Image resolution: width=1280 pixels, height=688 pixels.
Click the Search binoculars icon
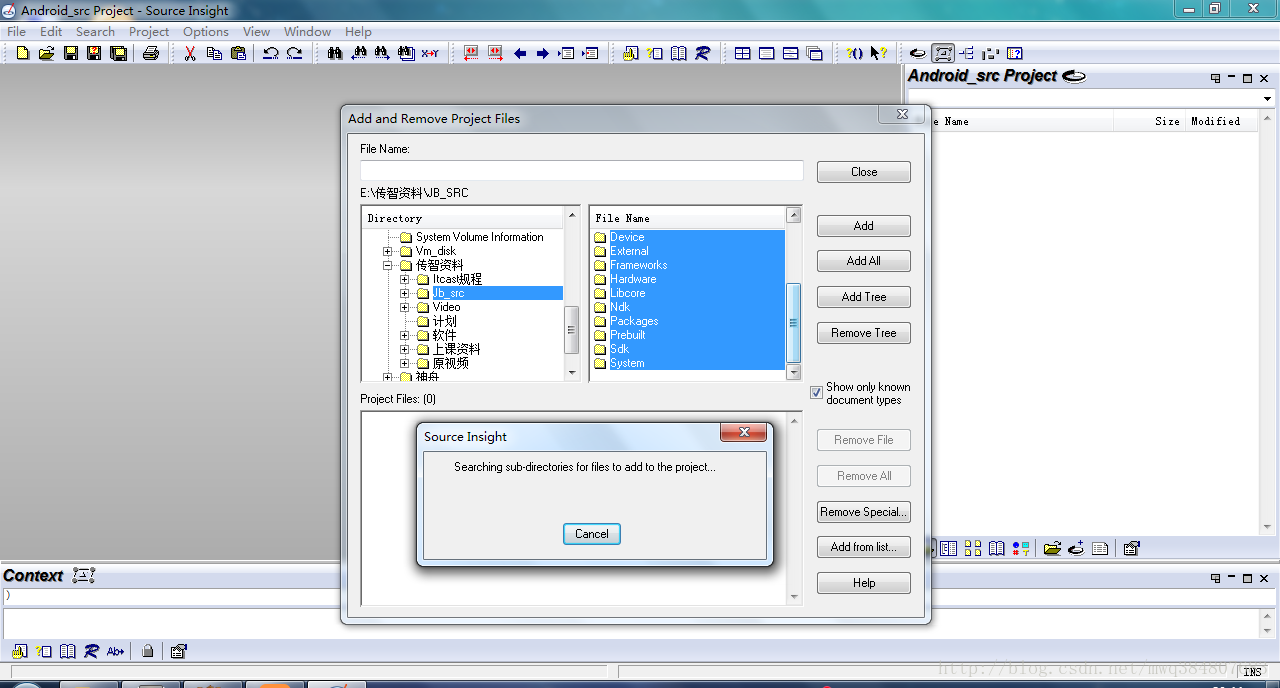pyautogui.click(x=335, y=53)
